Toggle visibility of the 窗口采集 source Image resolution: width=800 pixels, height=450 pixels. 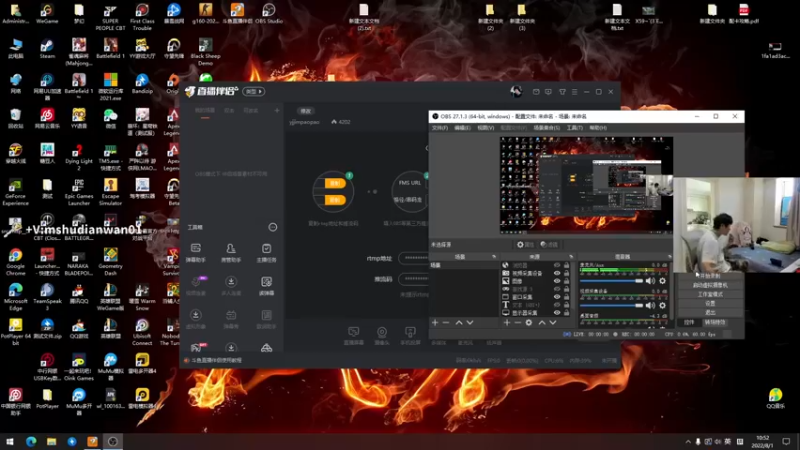(557, 296)
